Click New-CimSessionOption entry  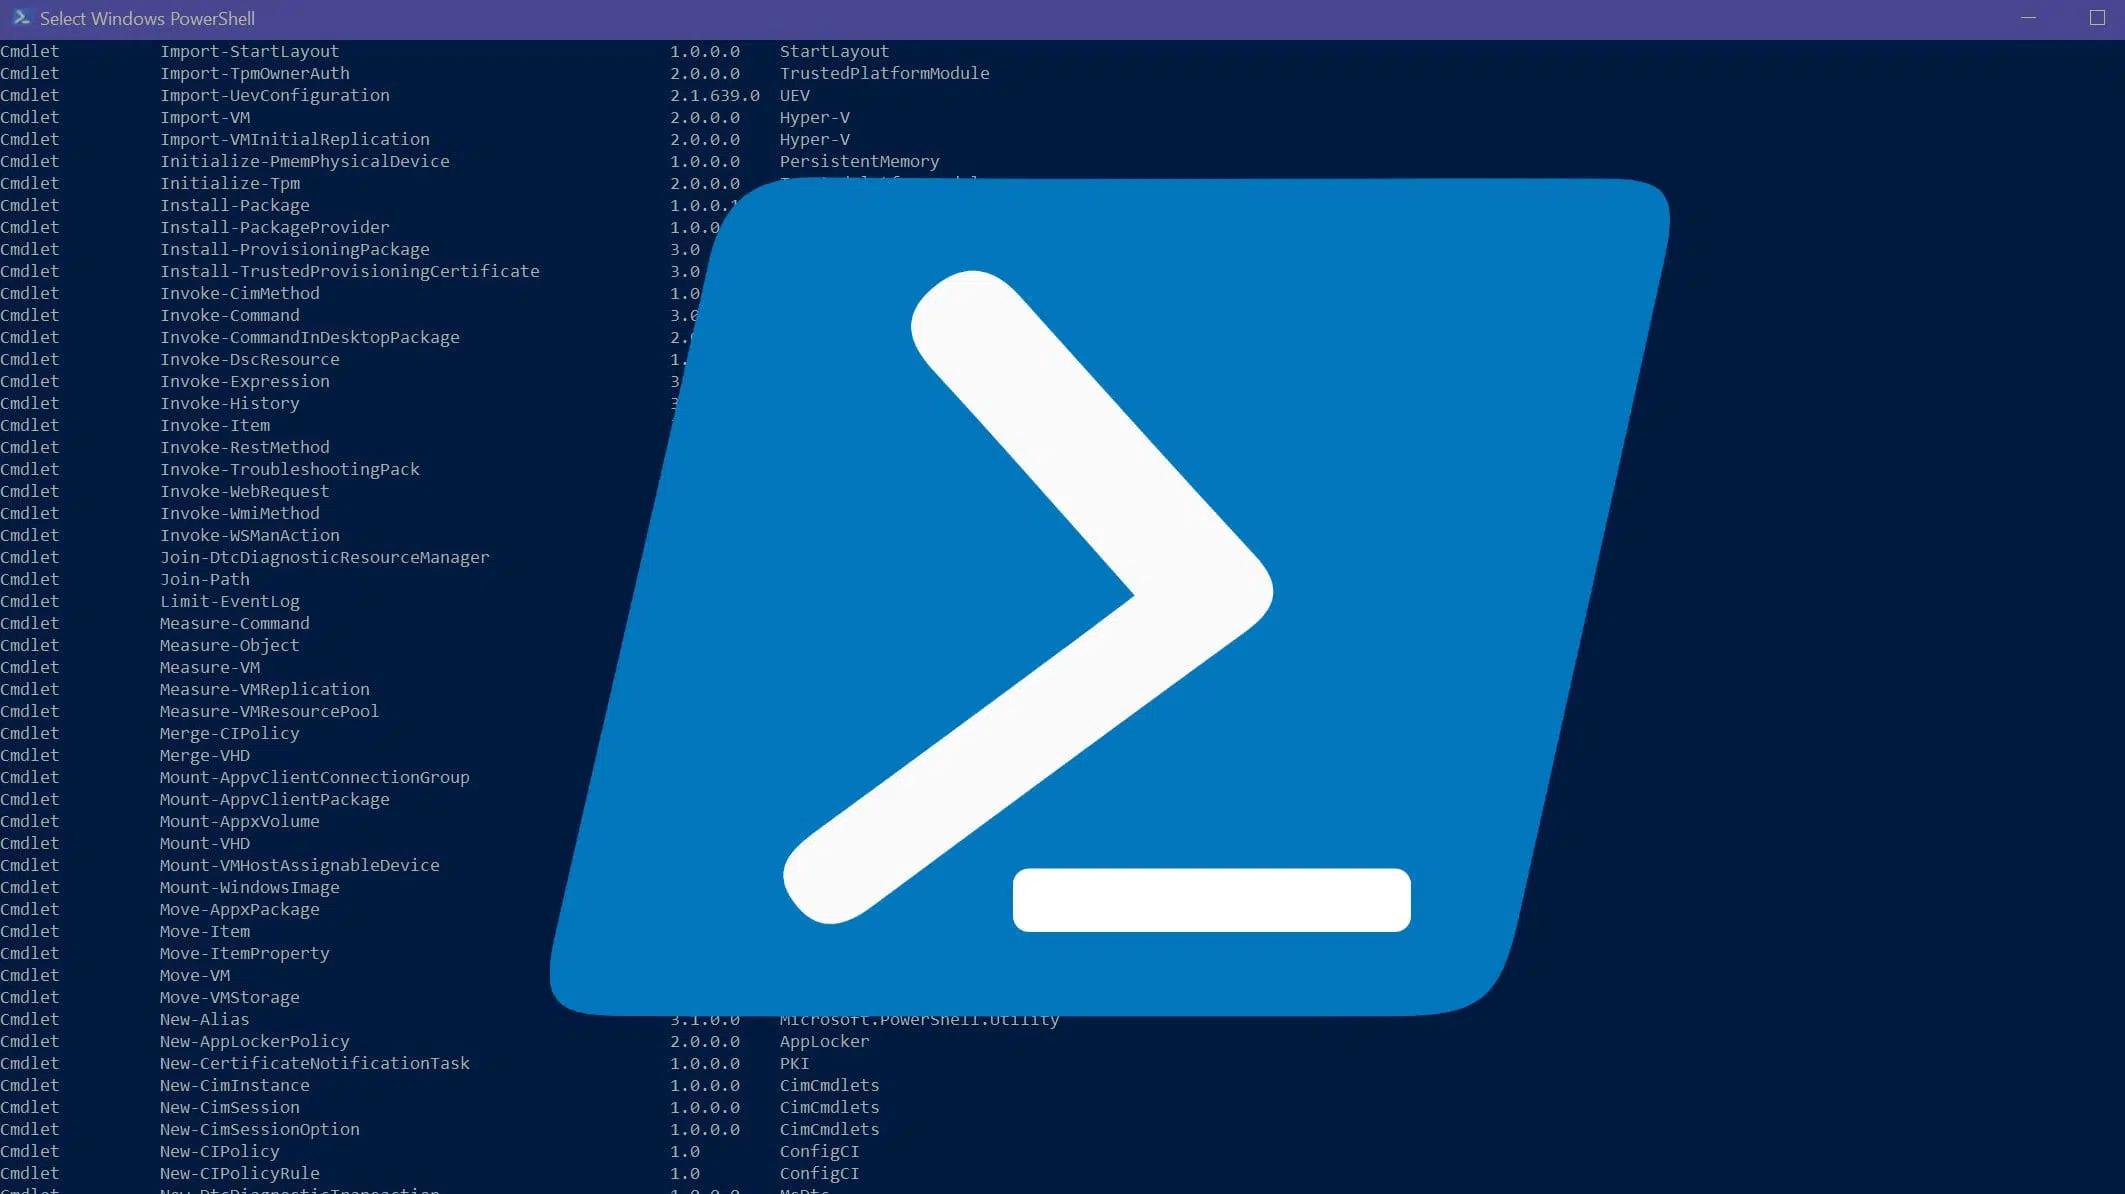tap(260, 1130)
